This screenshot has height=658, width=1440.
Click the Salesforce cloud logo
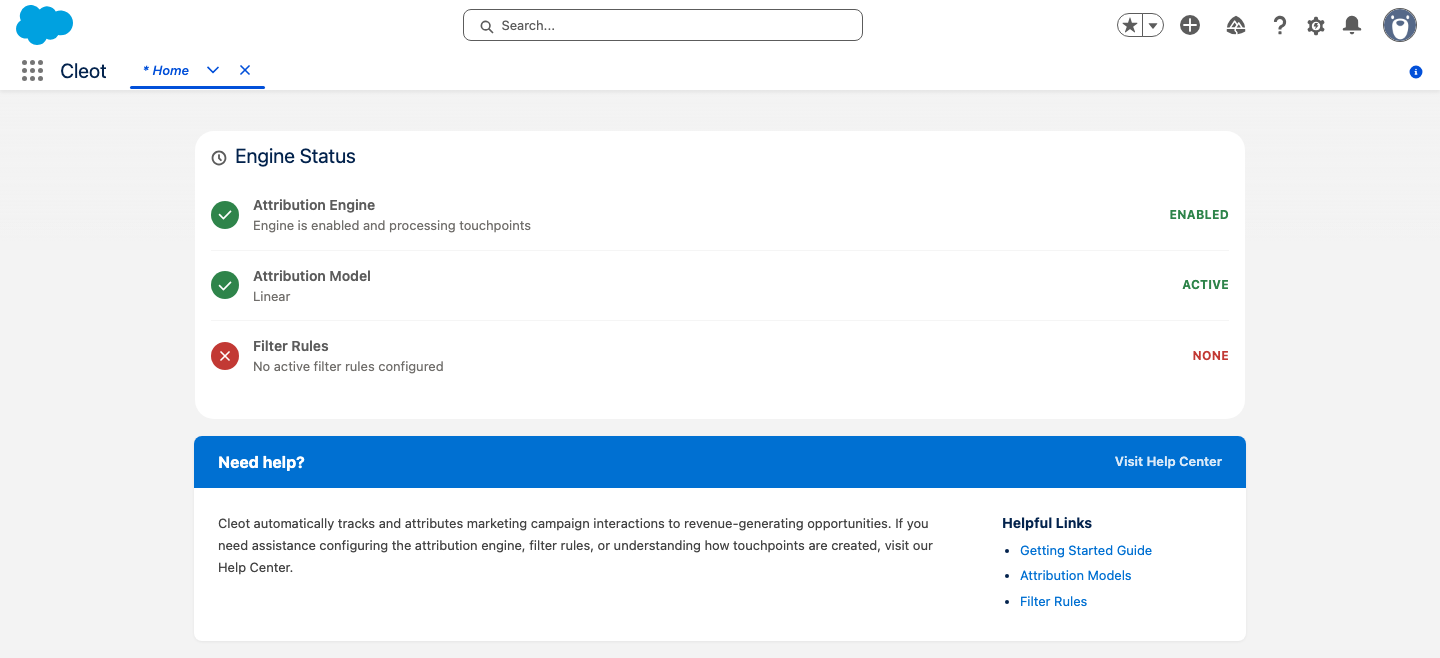click(45, 25)
